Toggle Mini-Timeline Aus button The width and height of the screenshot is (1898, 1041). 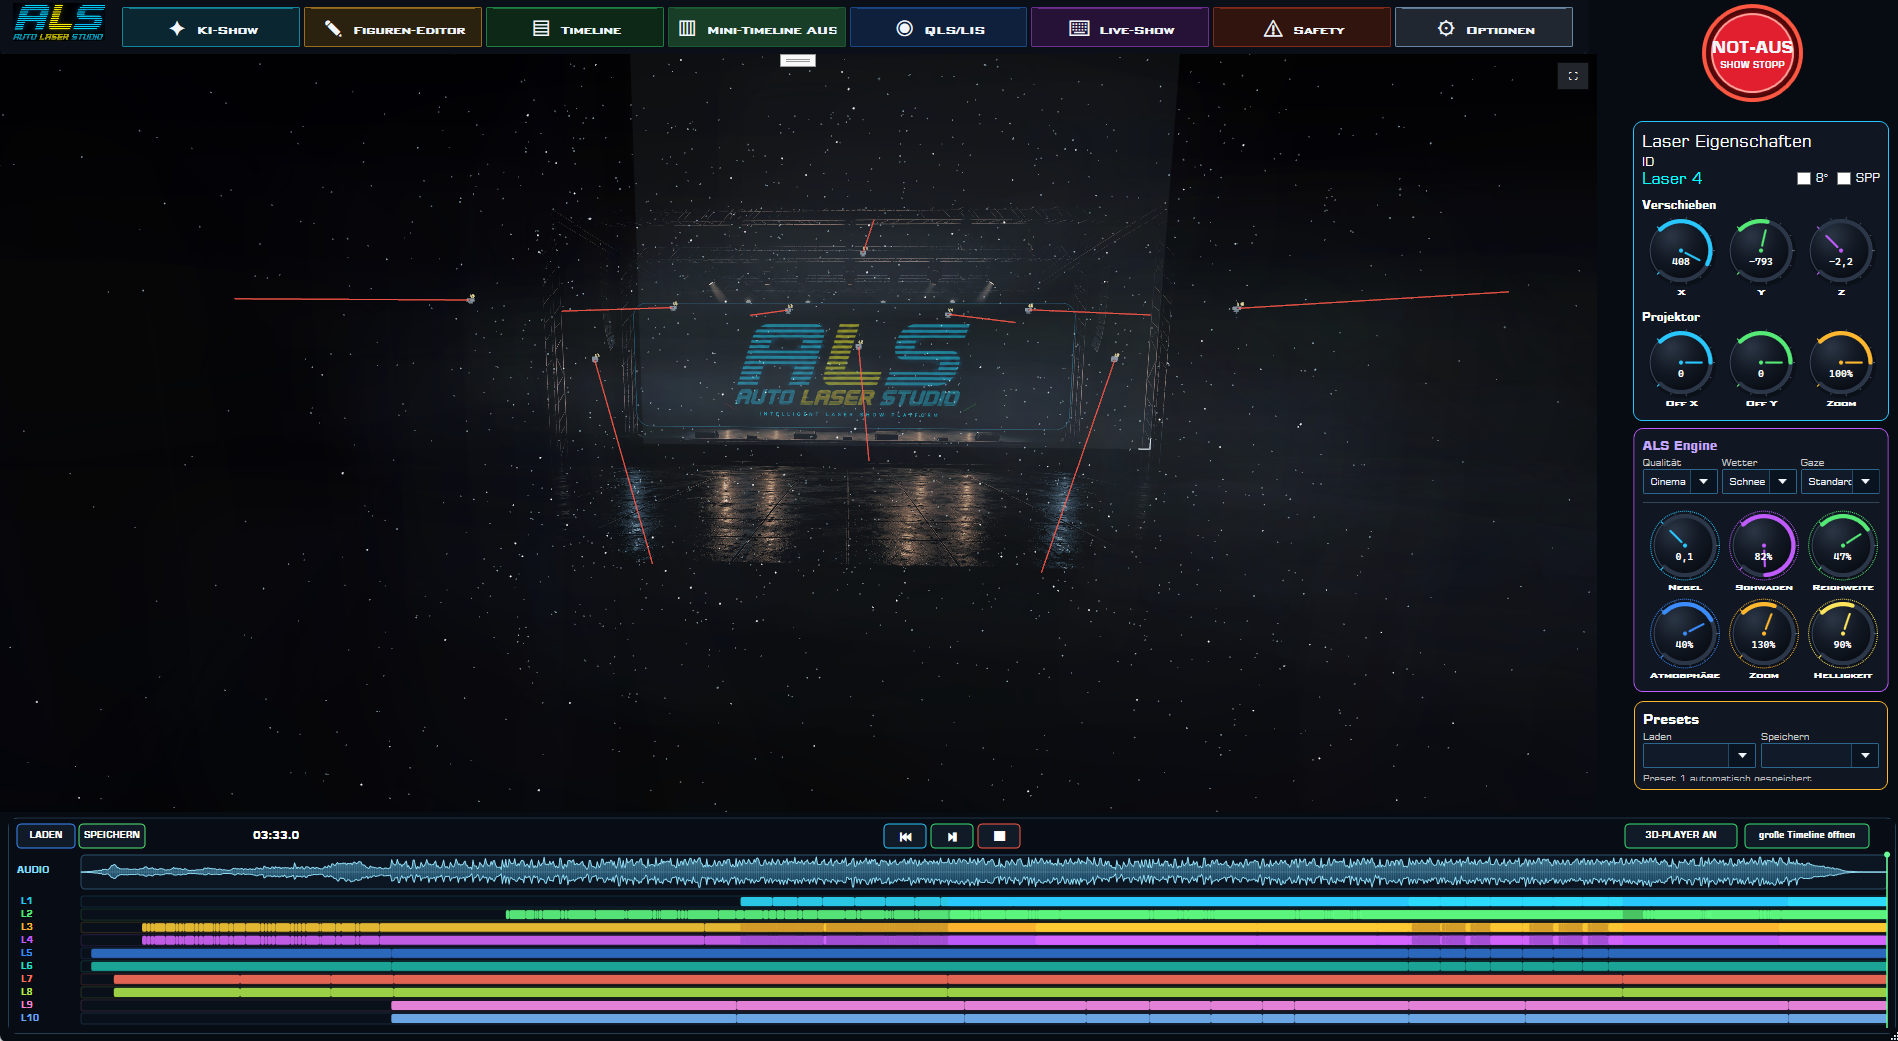(x=757, y=28)
